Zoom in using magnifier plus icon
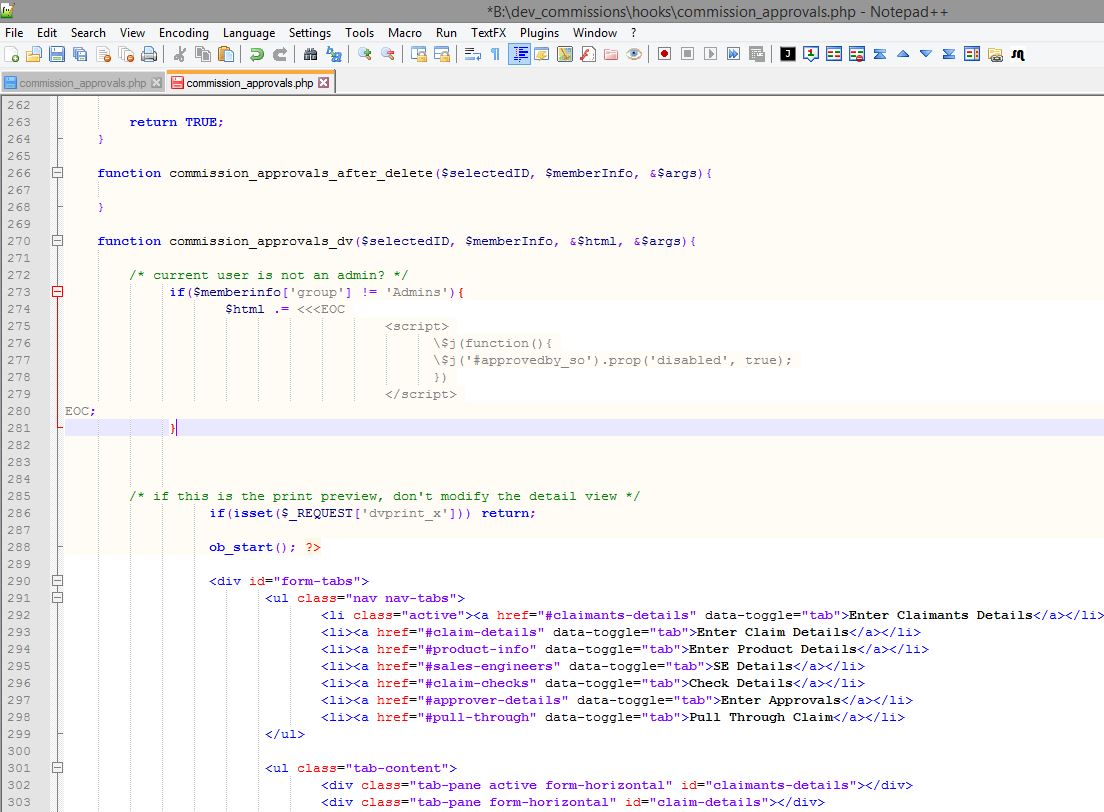This screenshot has width=1104, height=812. (365, 54)
